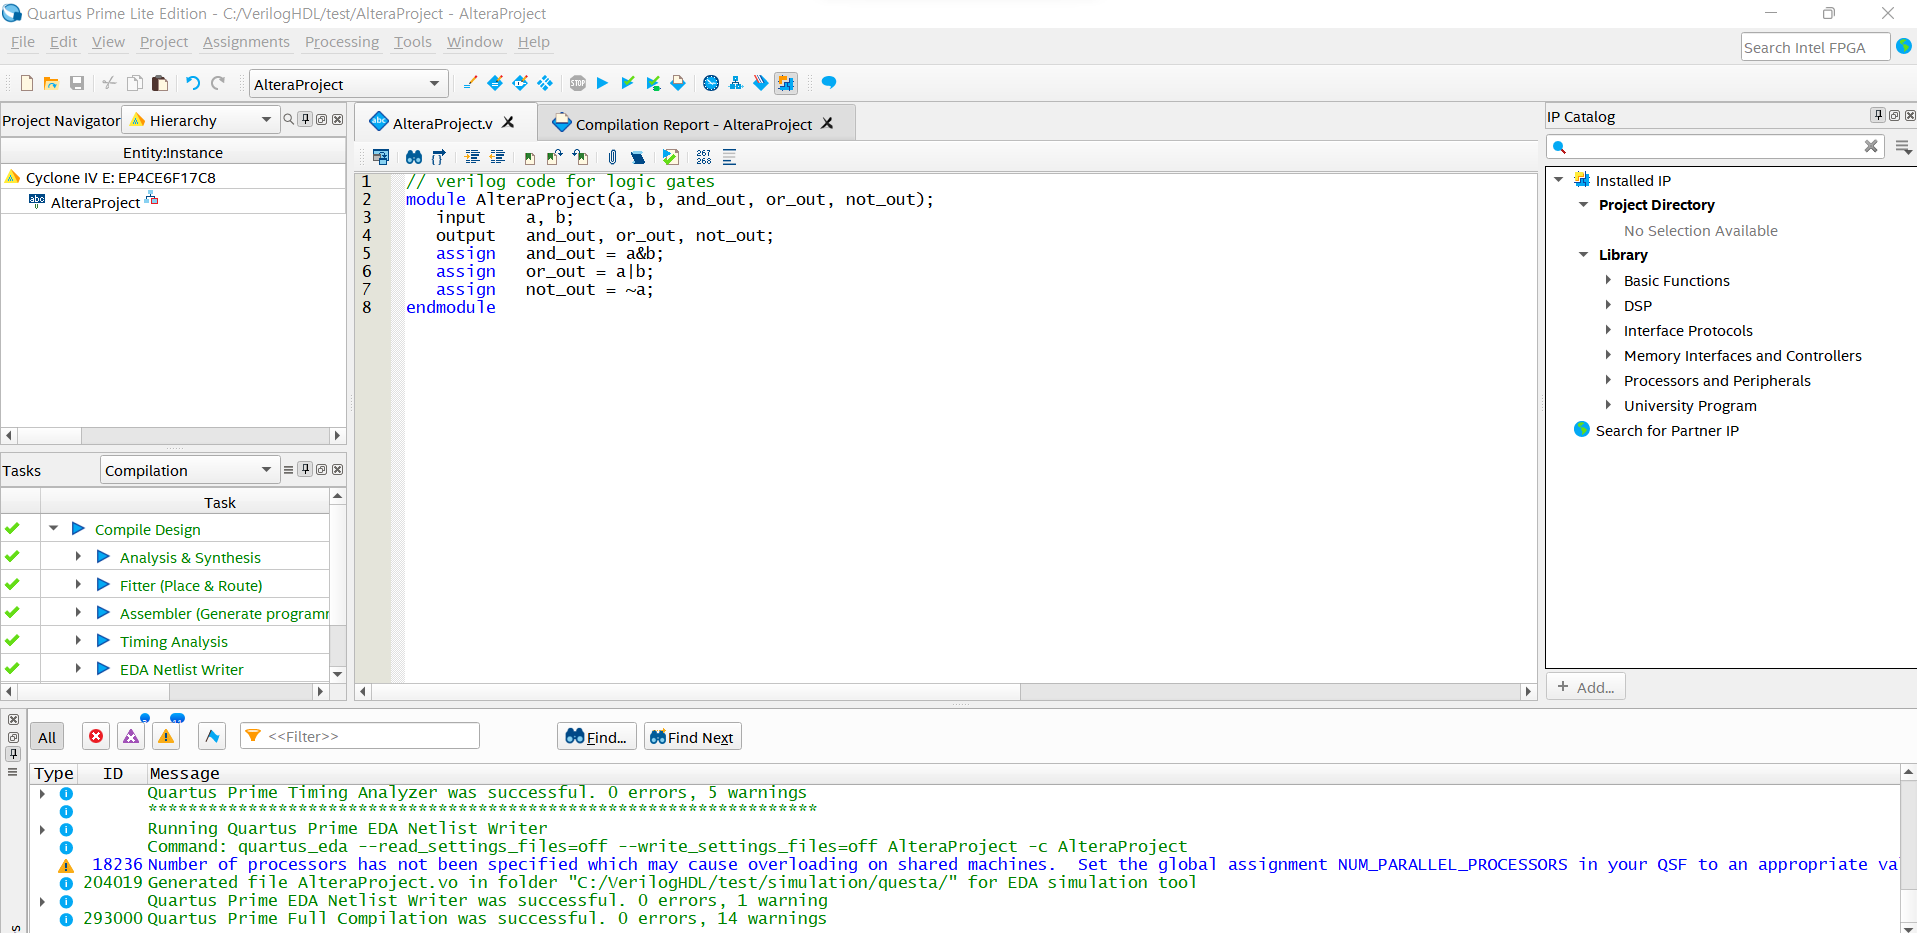Toggle the warning messages filter button
Screen dimensions: 1917x933
coord(166,737)
